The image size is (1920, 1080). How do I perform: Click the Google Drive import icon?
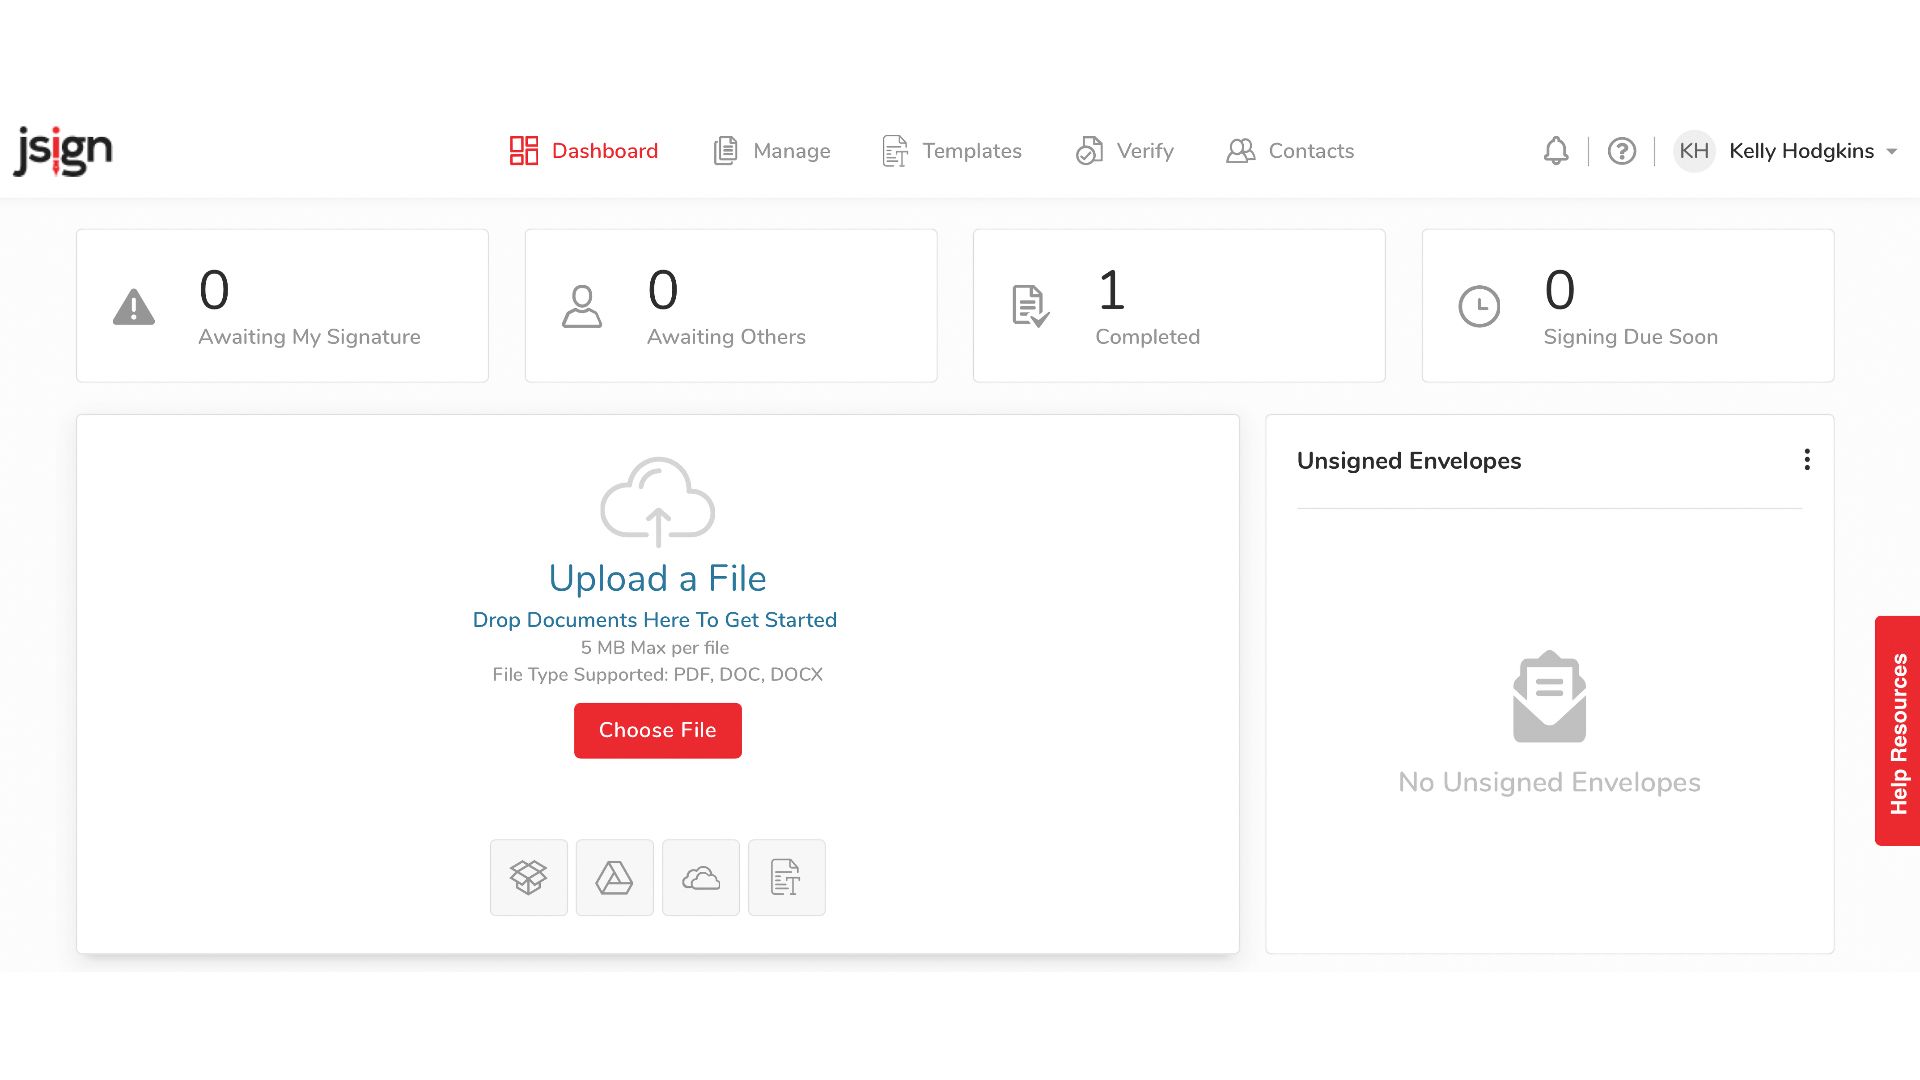click(x=614, y=877)
